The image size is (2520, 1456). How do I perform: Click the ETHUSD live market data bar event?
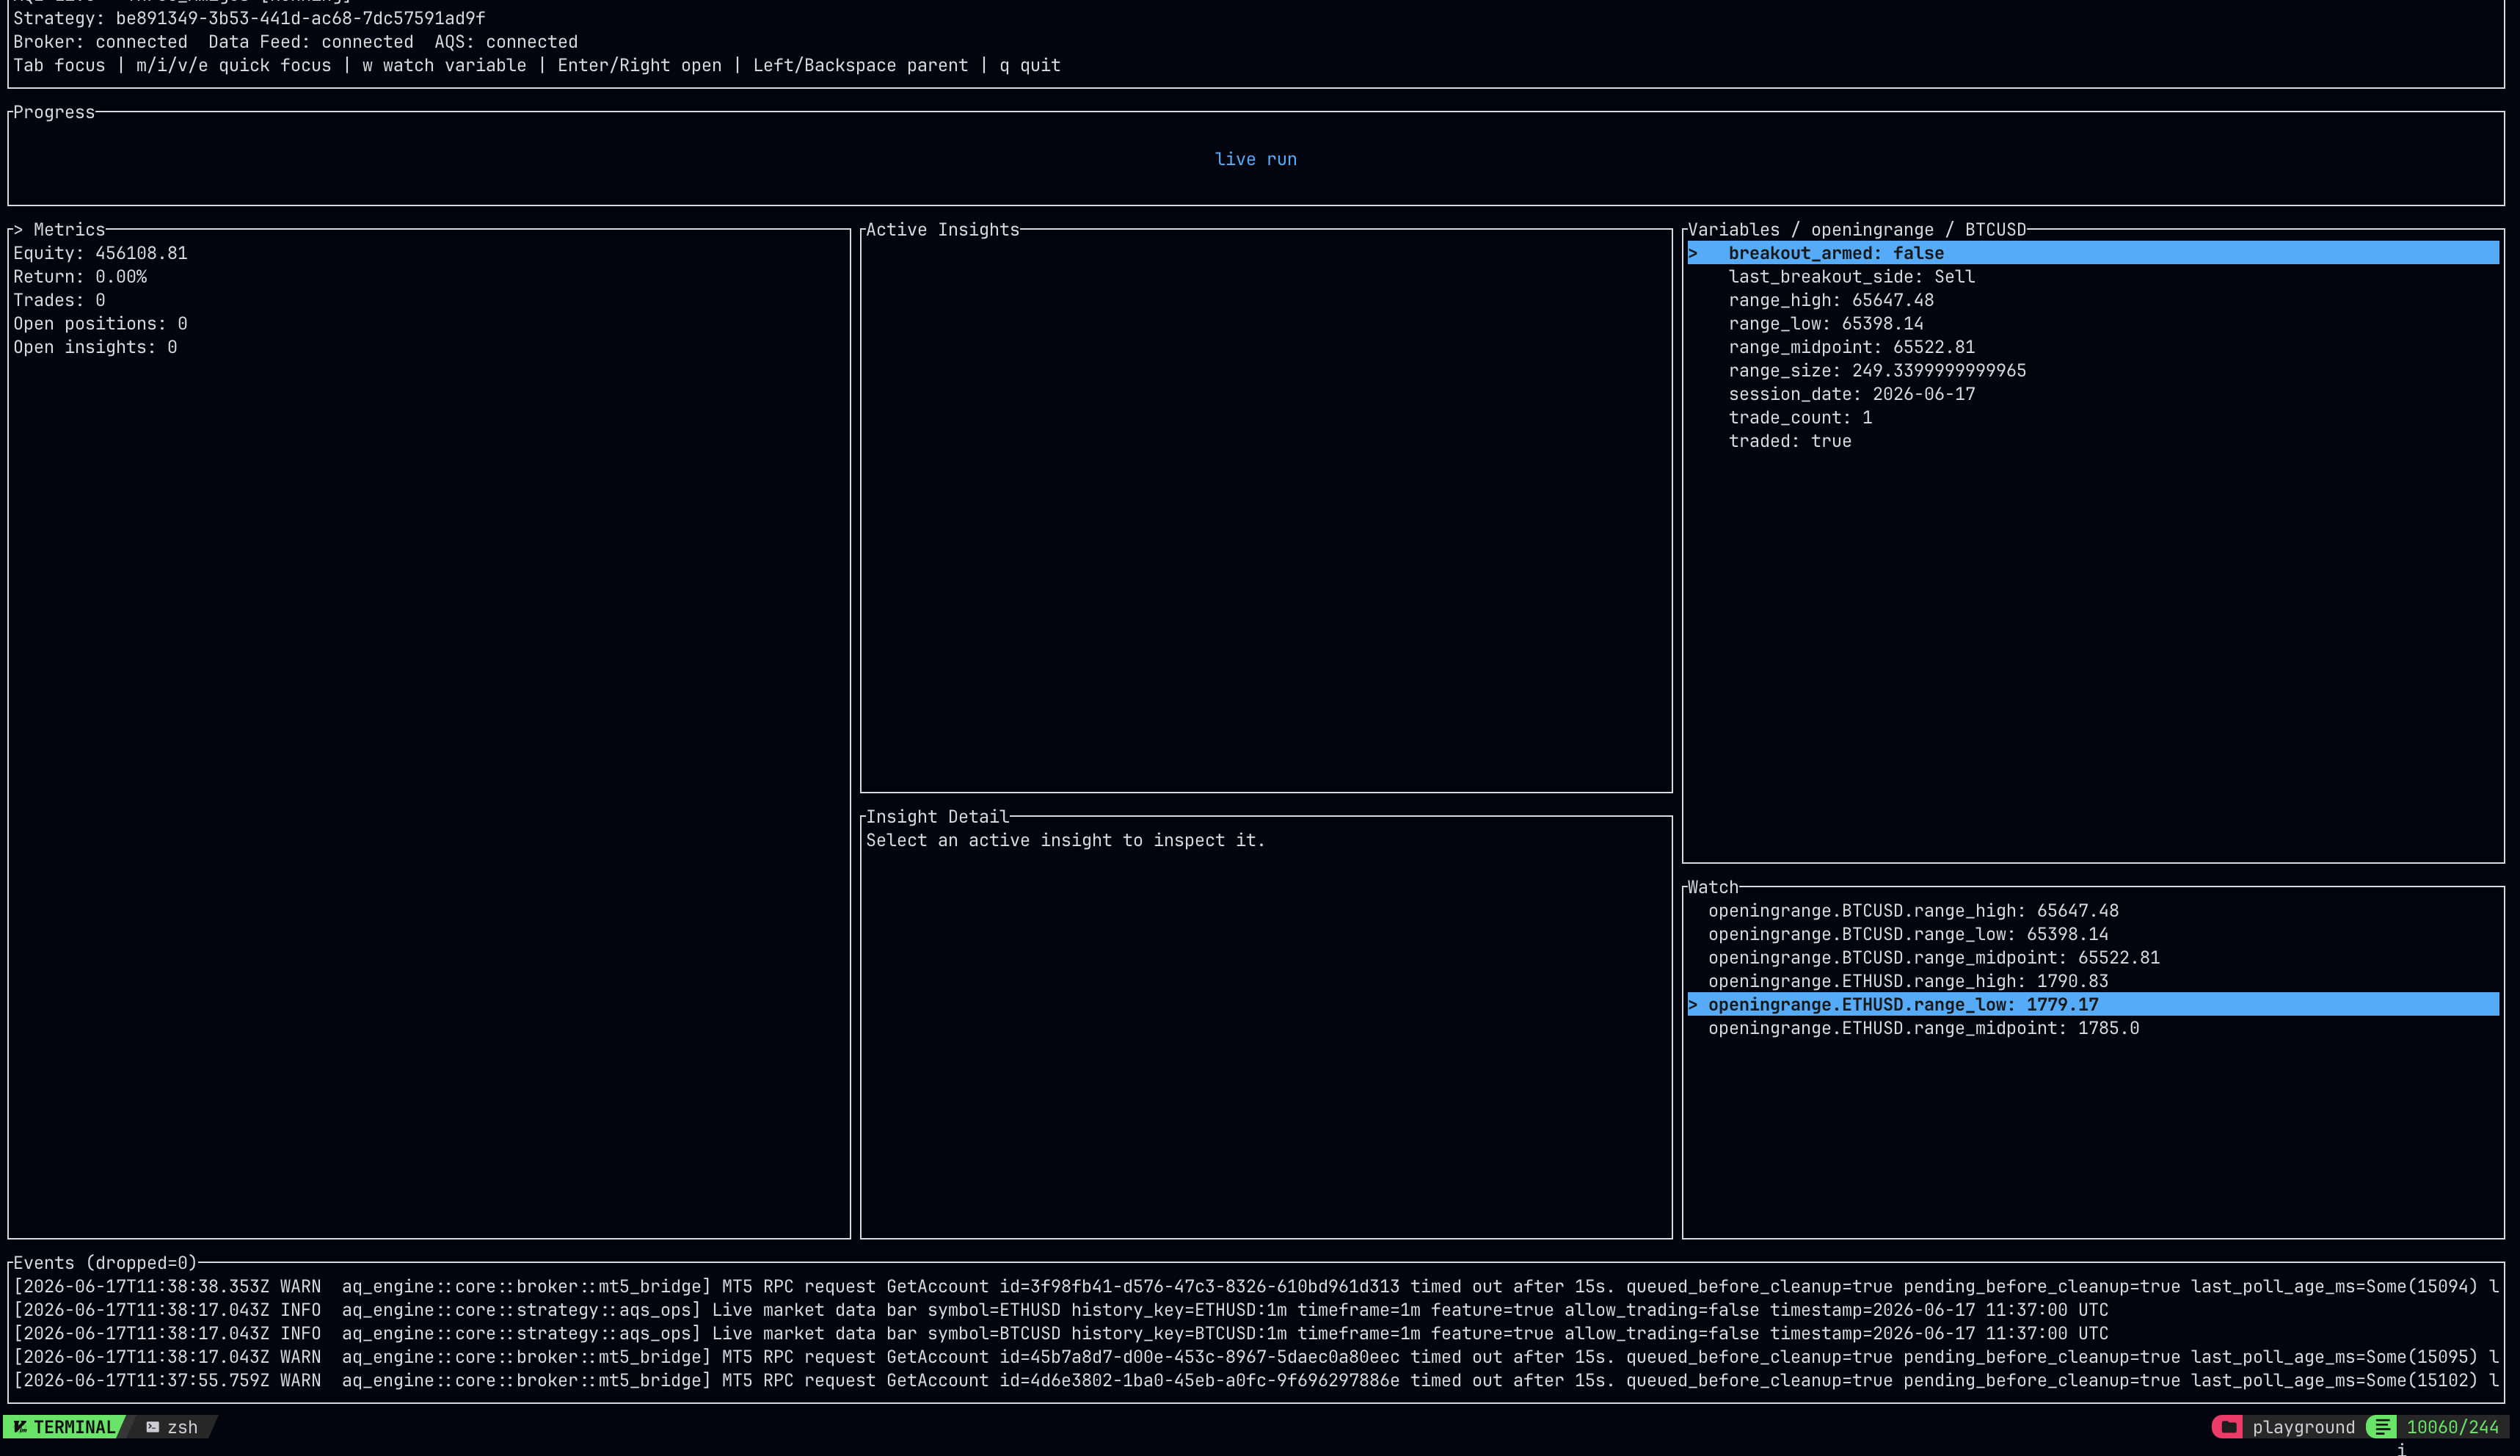pyautogui.click(x=1060, y=1310)
